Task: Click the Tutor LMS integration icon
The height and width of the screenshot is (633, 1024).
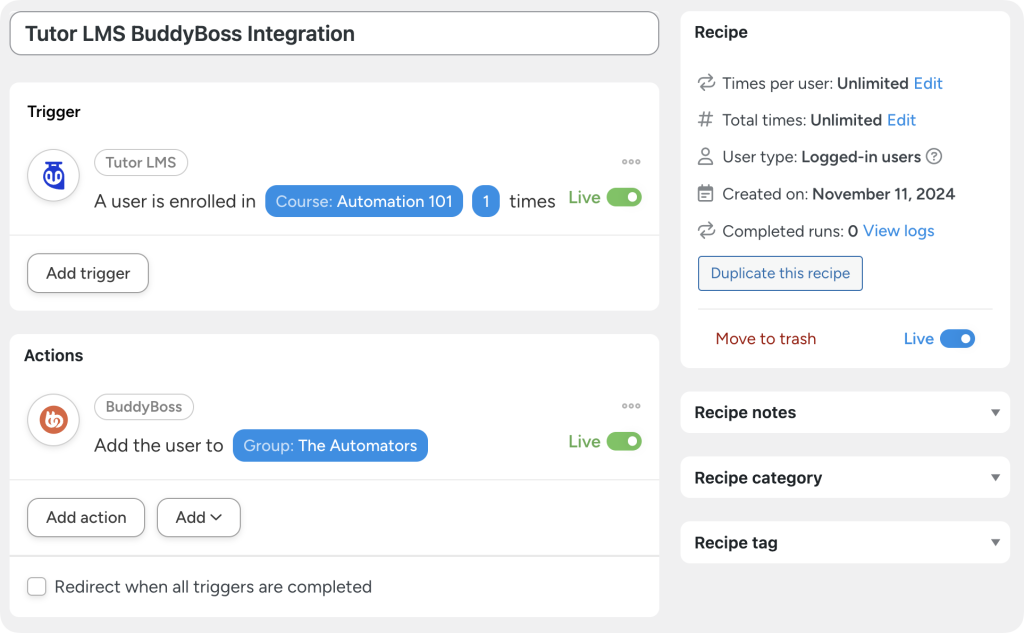Action: 53,175
